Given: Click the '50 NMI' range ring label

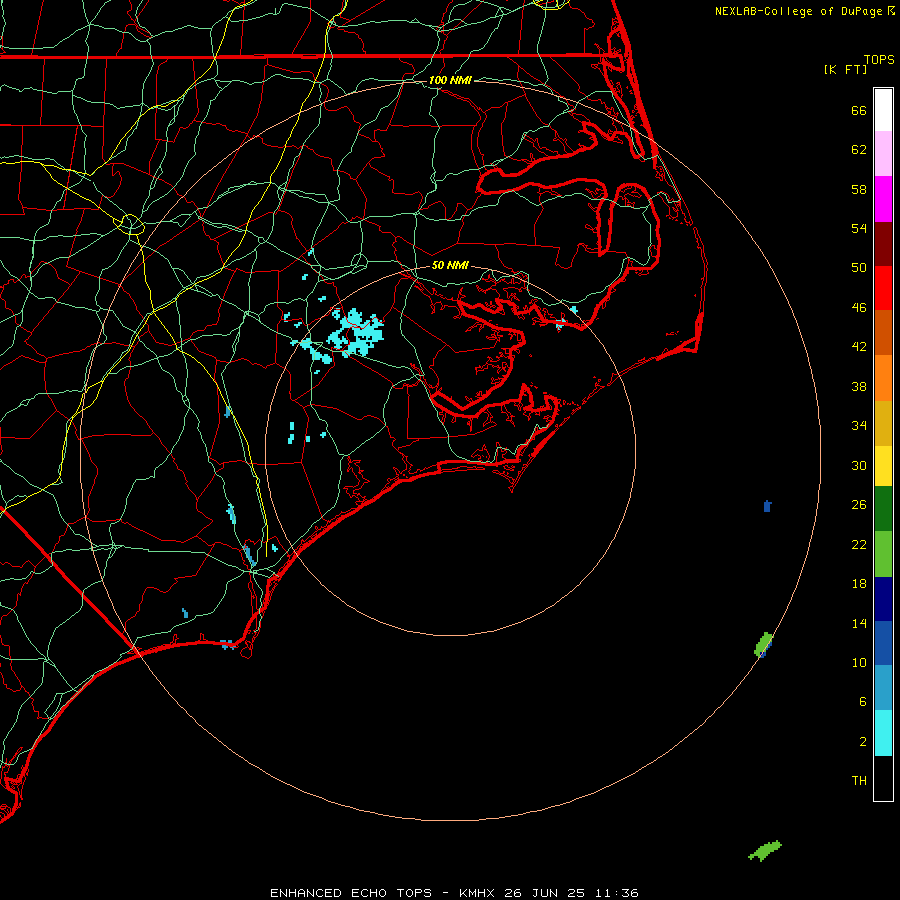Looking at the screenshot, I should (450, 265).
